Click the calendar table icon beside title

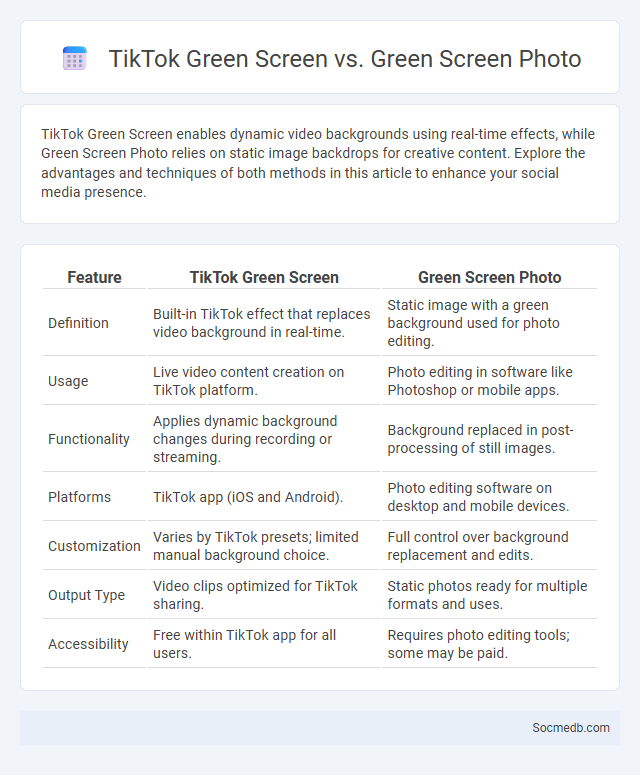(x=75, y=58)
